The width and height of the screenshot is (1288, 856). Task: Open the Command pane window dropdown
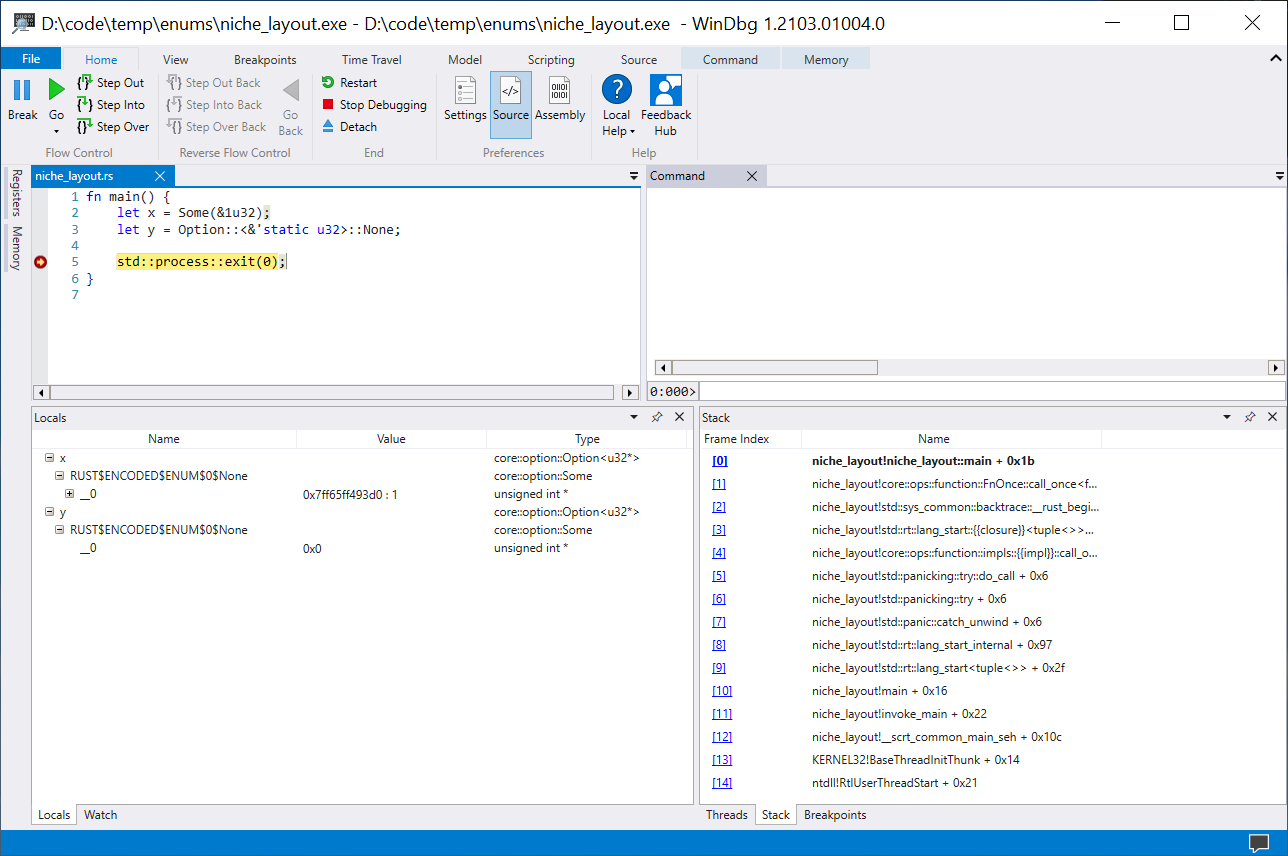coord(1280,176)
